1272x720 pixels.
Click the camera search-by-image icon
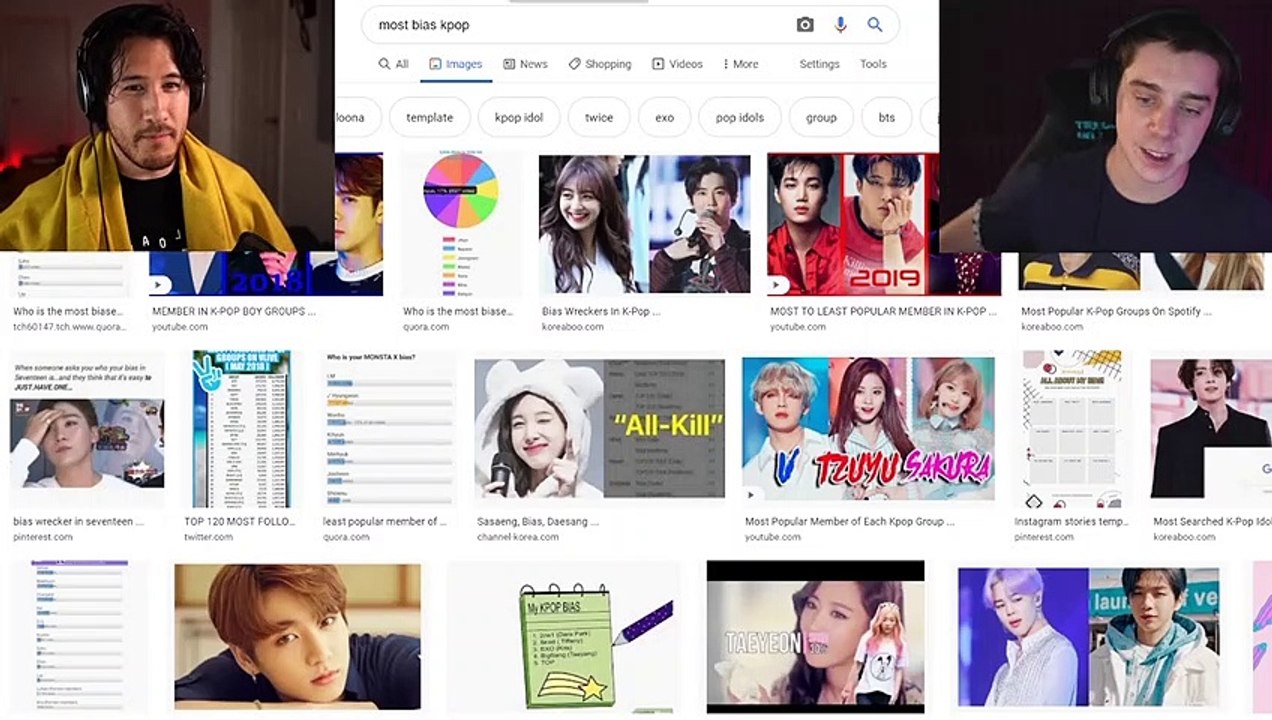point(805,25)
